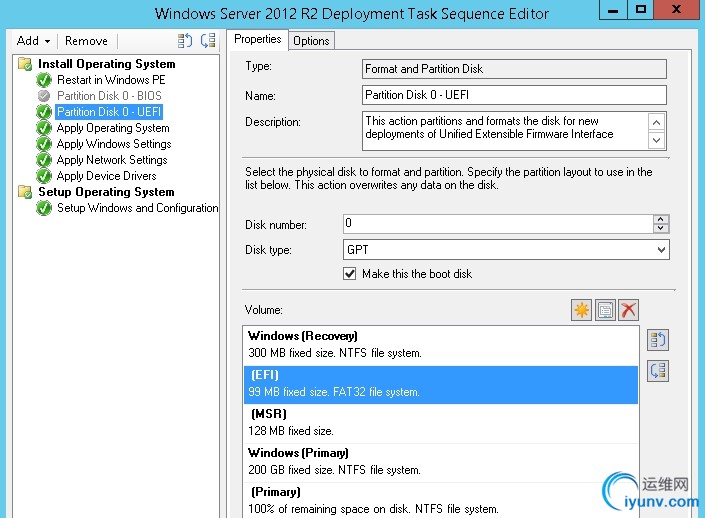Click the move step up icon in tree toolbar
Viewport: 705px width, 518px height.
185,40
